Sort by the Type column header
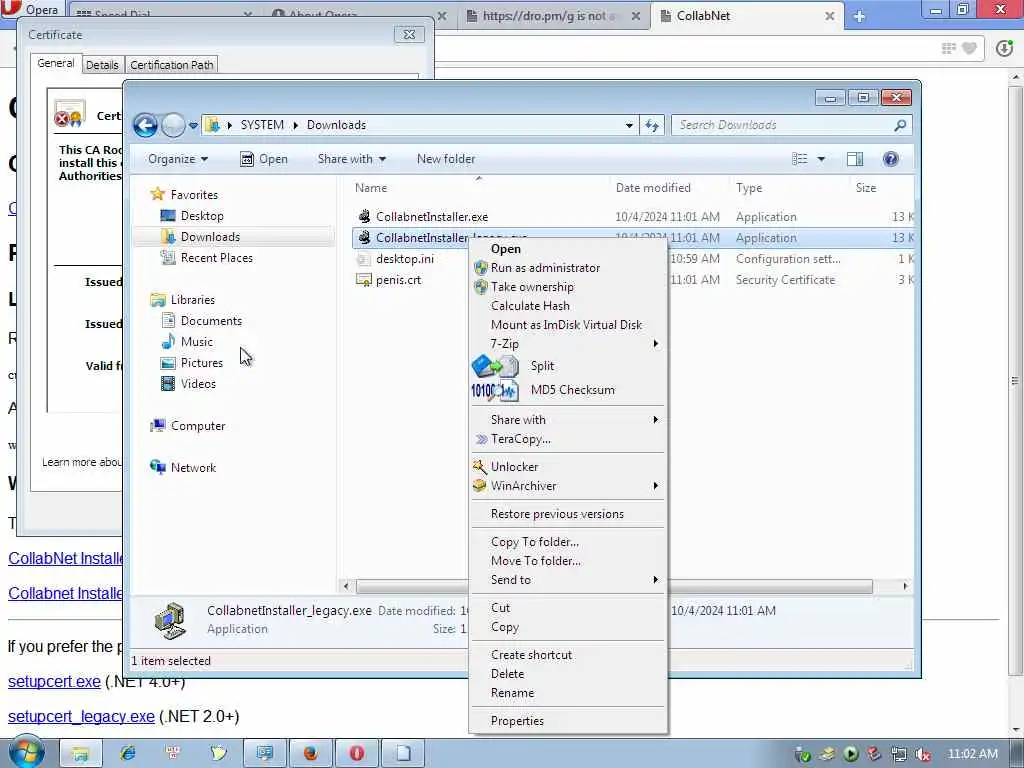1024x768 pixels. [749, 188]
